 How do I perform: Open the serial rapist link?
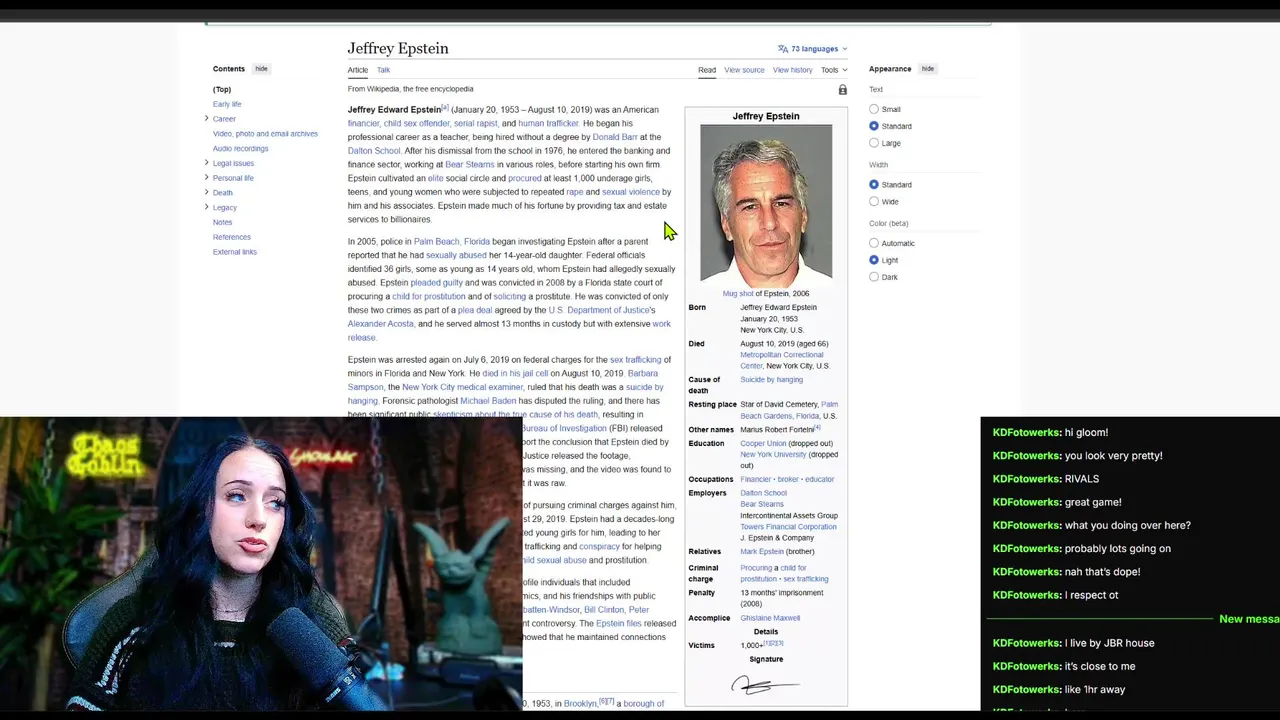coord(475,124)
